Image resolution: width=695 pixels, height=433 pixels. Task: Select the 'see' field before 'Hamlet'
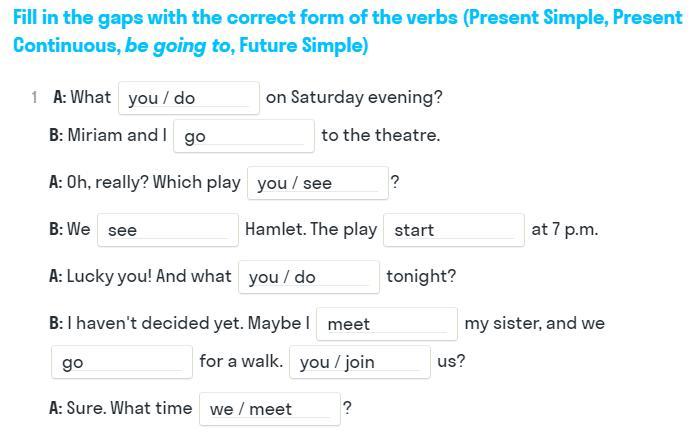pos(167,230)
